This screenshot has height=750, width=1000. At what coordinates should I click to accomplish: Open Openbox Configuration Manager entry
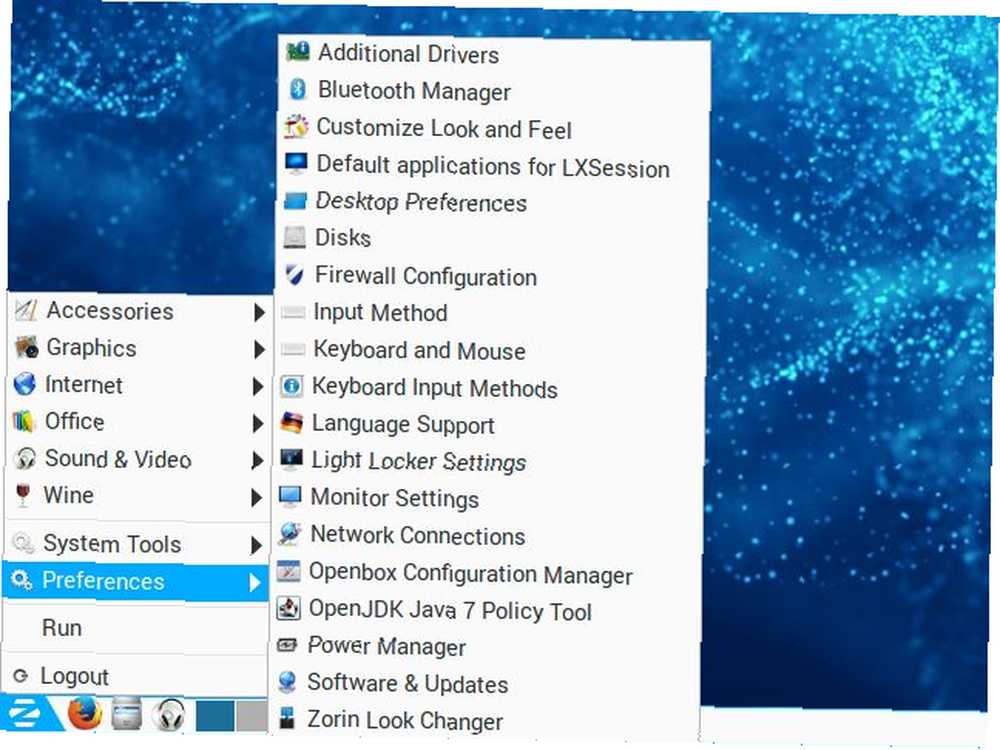point(488,573)
